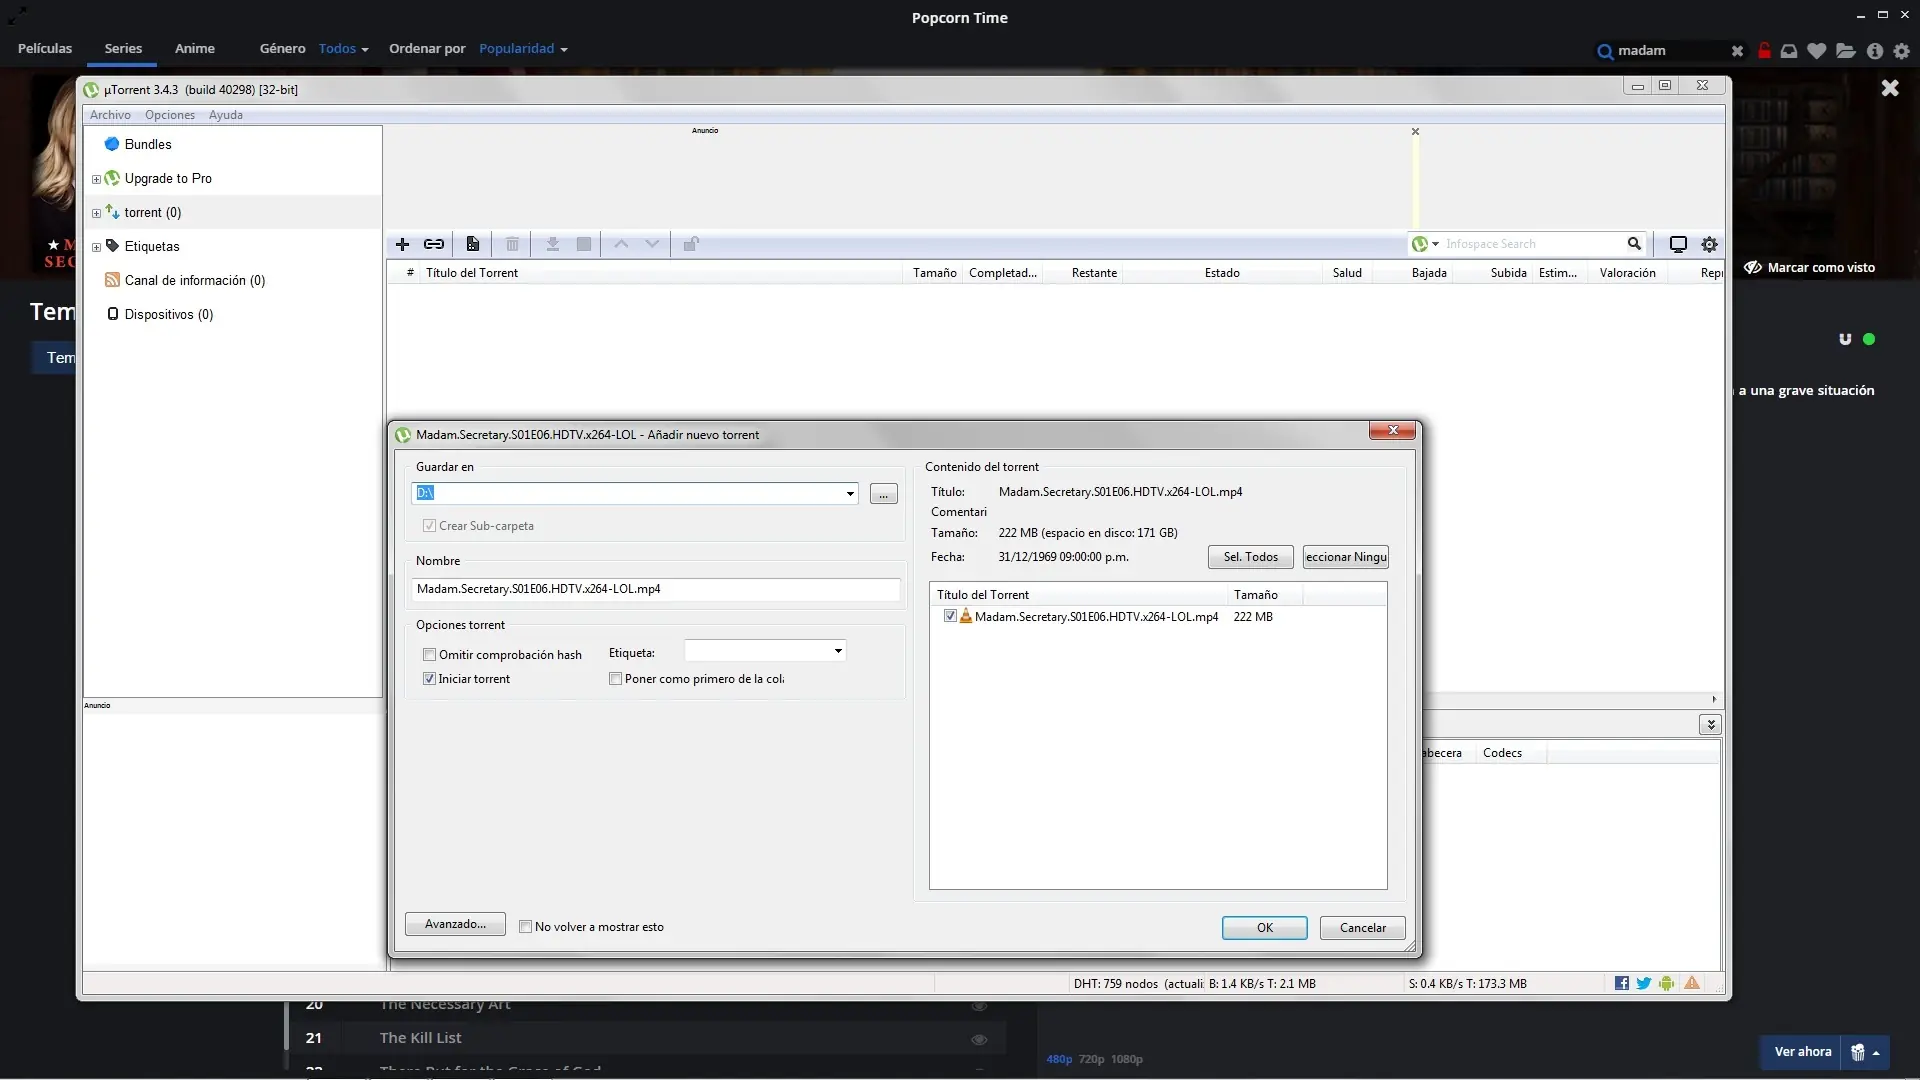Image resolution: width=1920 pixels, height=1080 pixels.
Task: Click the red VPN lock icon in Popcorn Time
Action: click(x=1764, y=50)
